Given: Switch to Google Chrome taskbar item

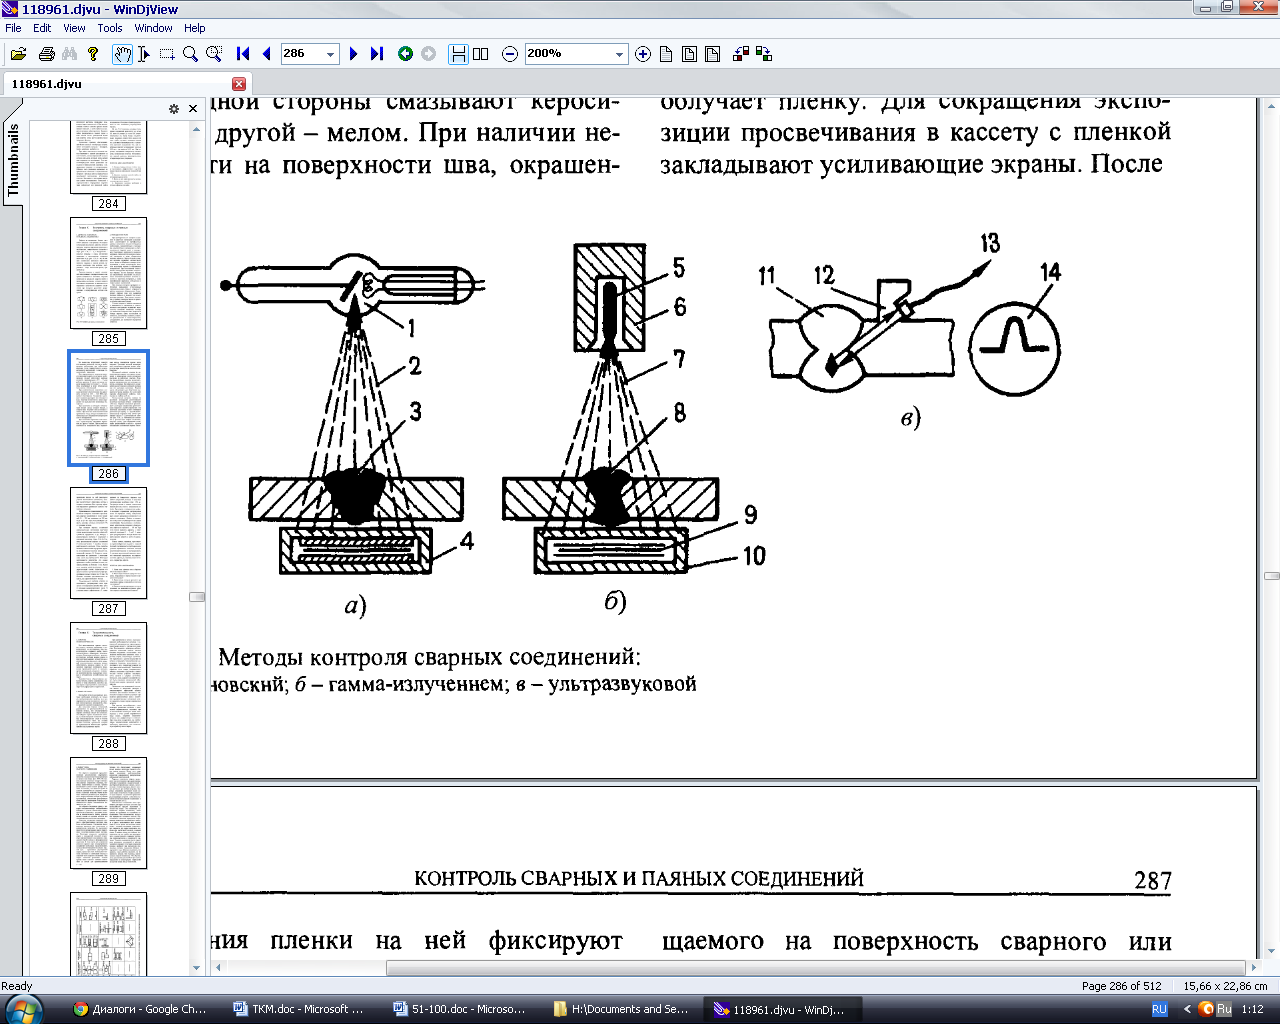Looking at the screenshot, I should point(141,1010).
